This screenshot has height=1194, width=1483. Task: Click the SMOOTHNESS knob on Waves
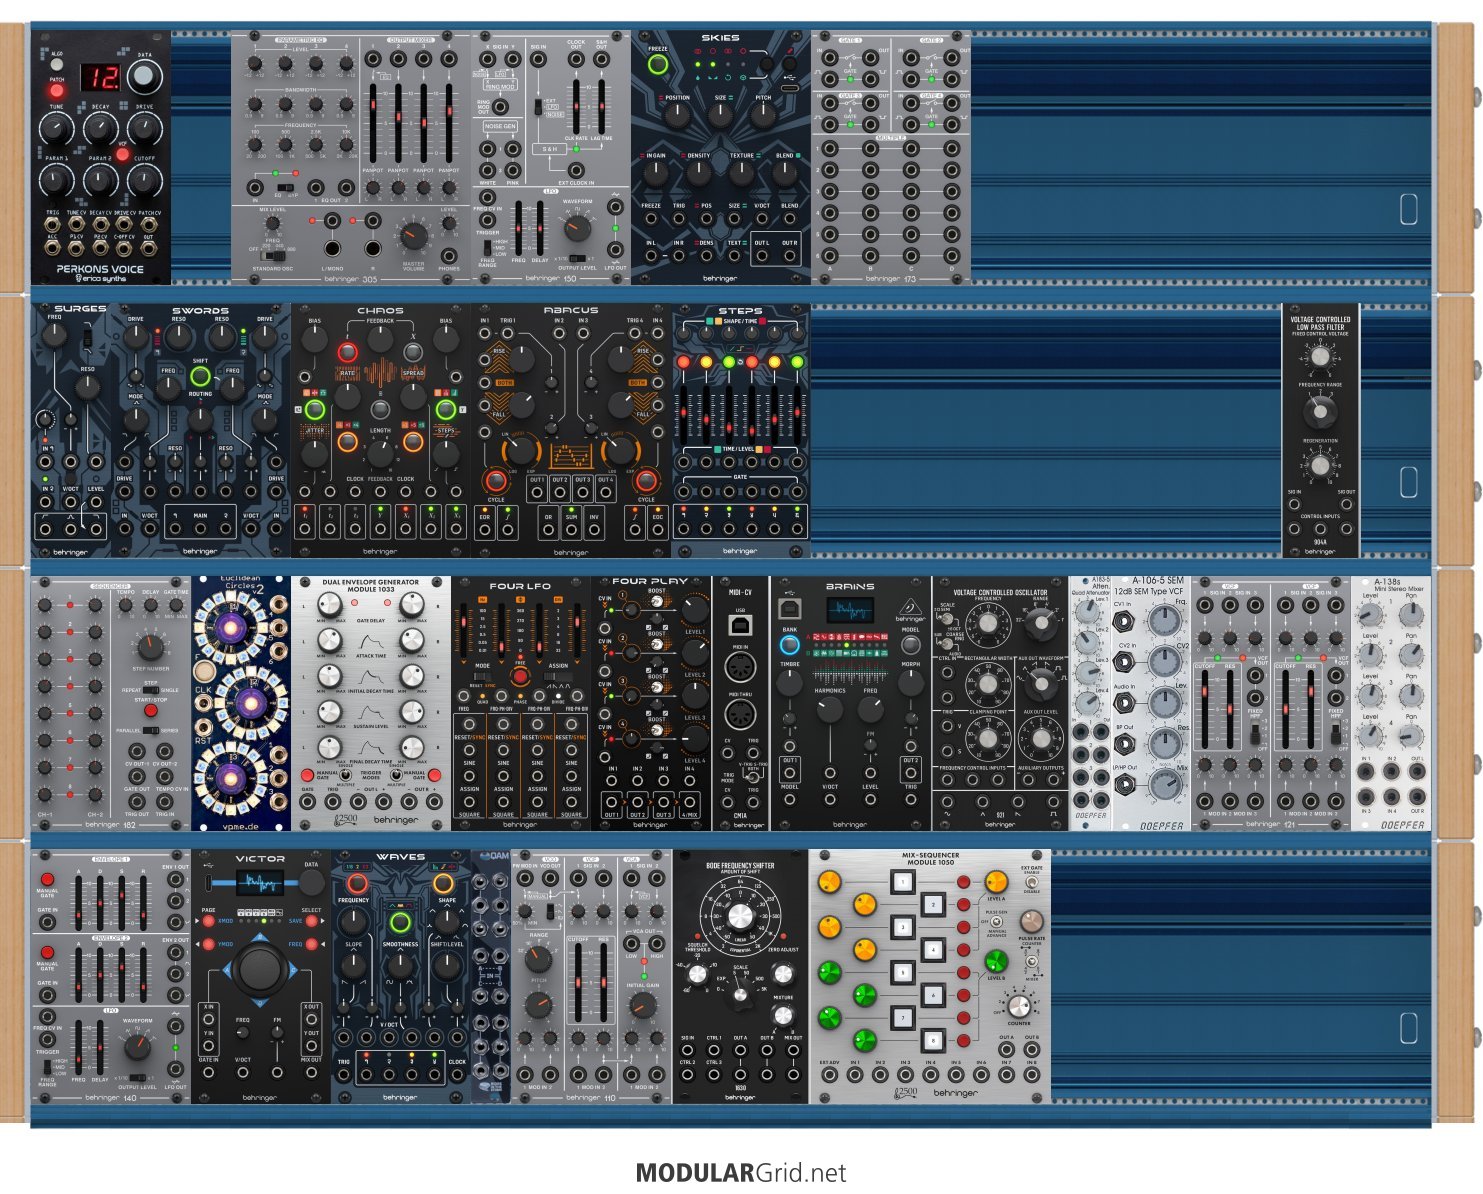400,966
